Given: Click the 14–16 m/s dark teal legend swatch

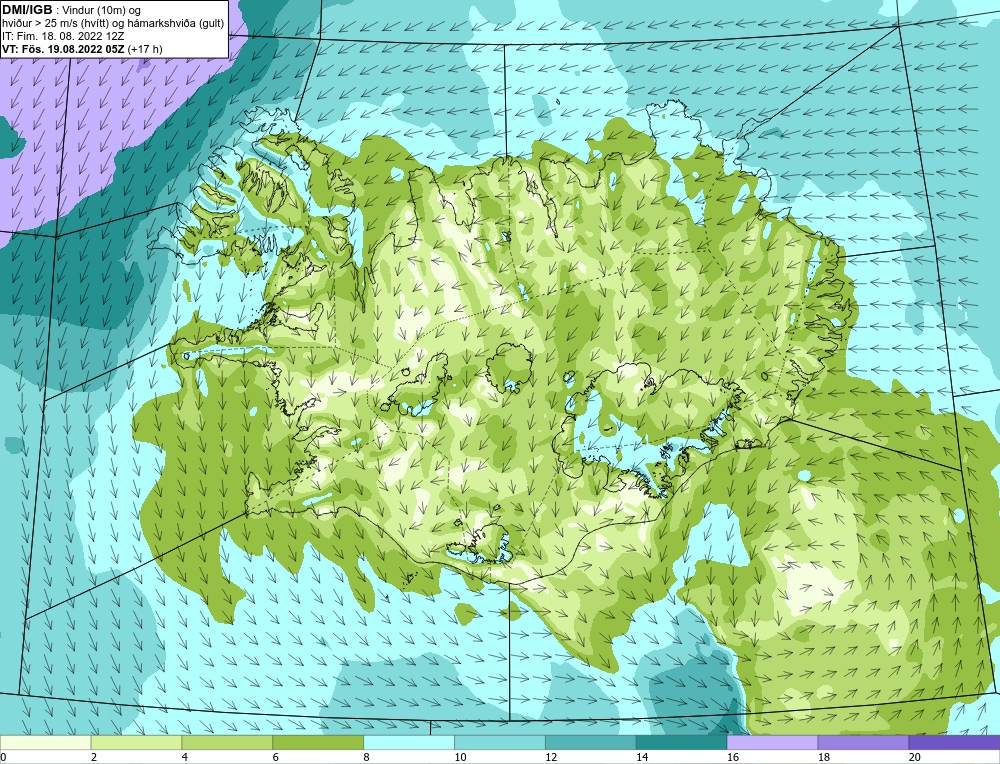Looking at the screenshot, I should click(x=681, y=742).
